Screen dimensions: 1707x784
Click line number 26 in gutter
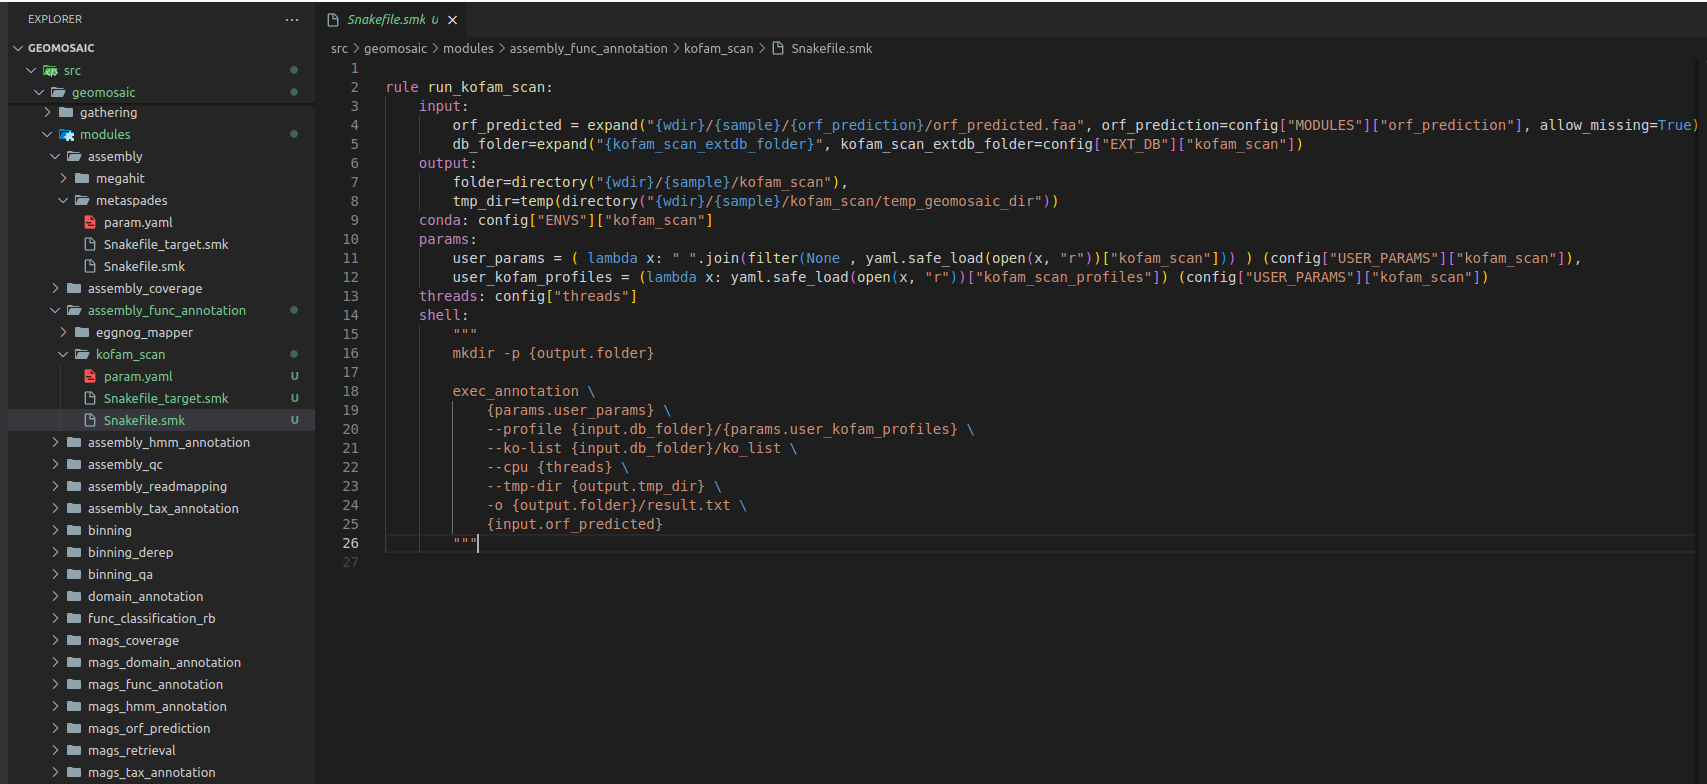(x=351, y=543)
